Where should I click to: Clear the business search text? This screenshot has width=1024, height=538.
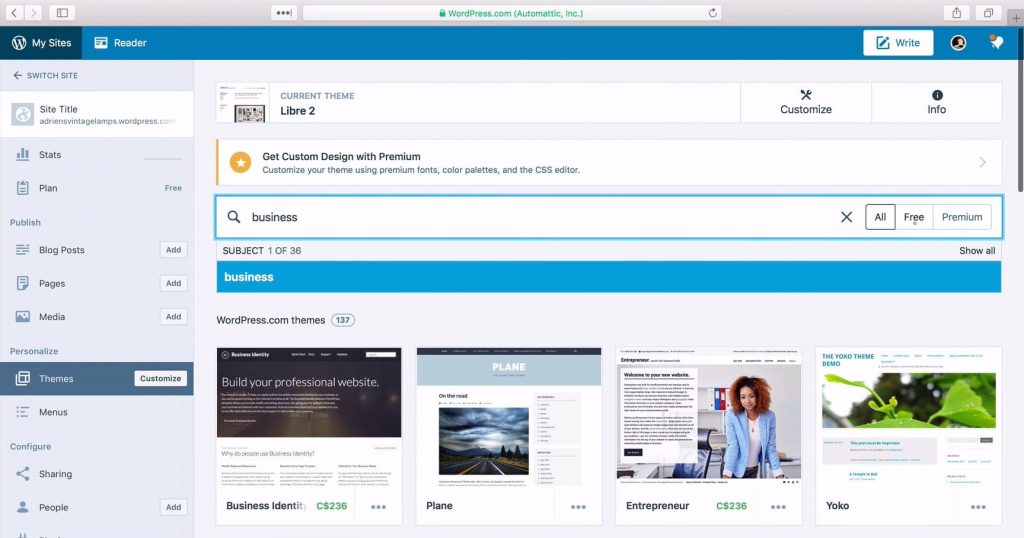click(x=846, y=217)
